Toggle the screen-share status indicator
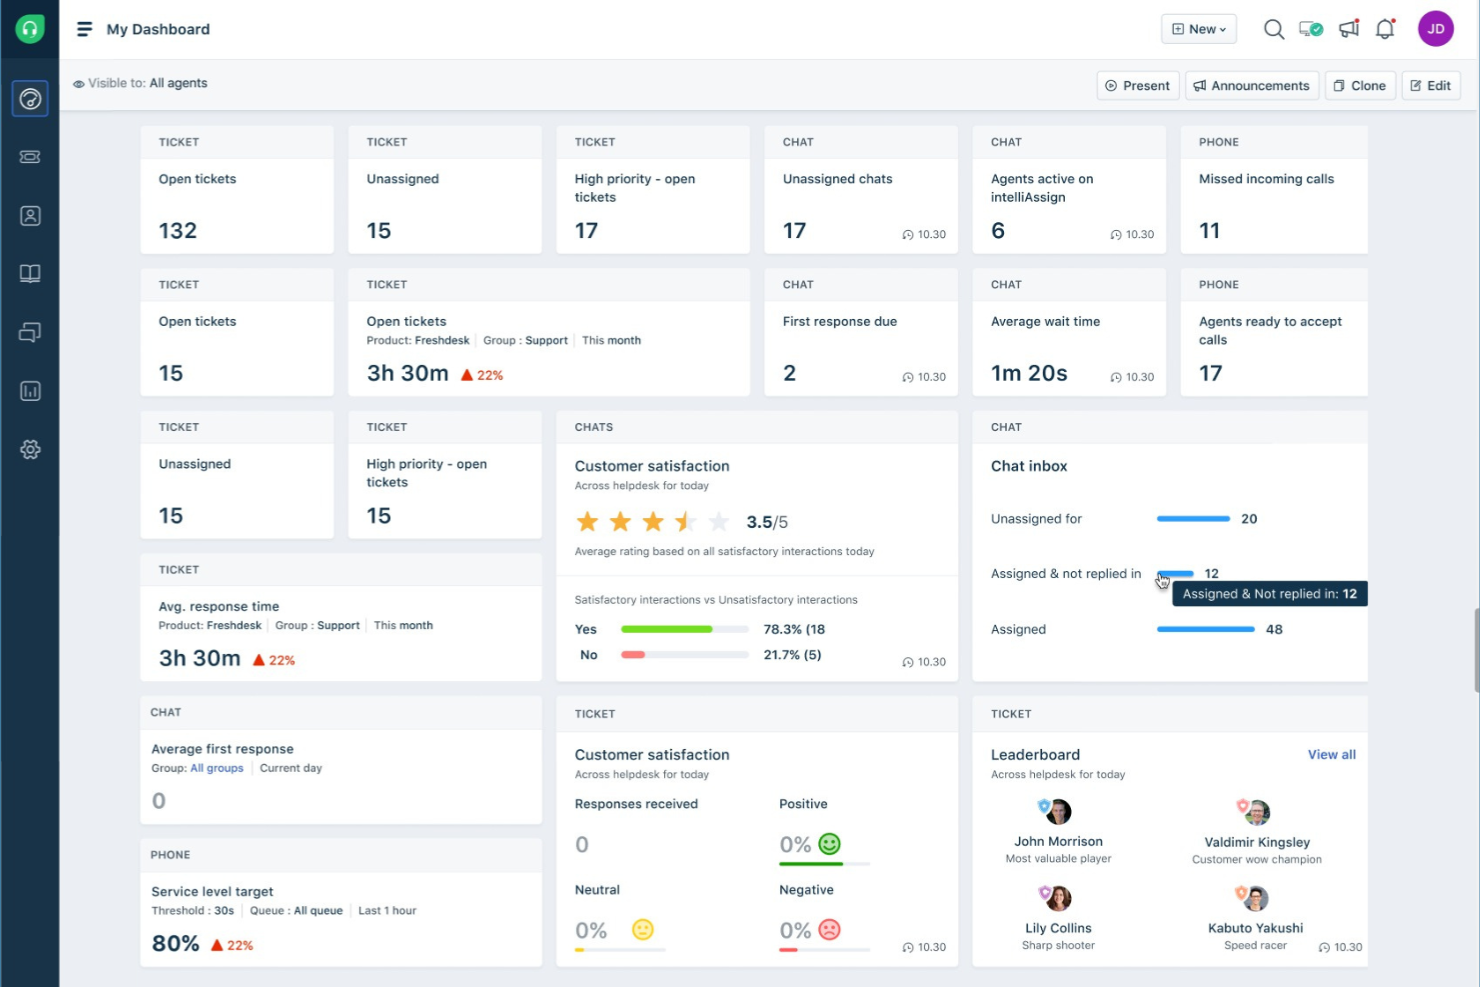 1311,29
